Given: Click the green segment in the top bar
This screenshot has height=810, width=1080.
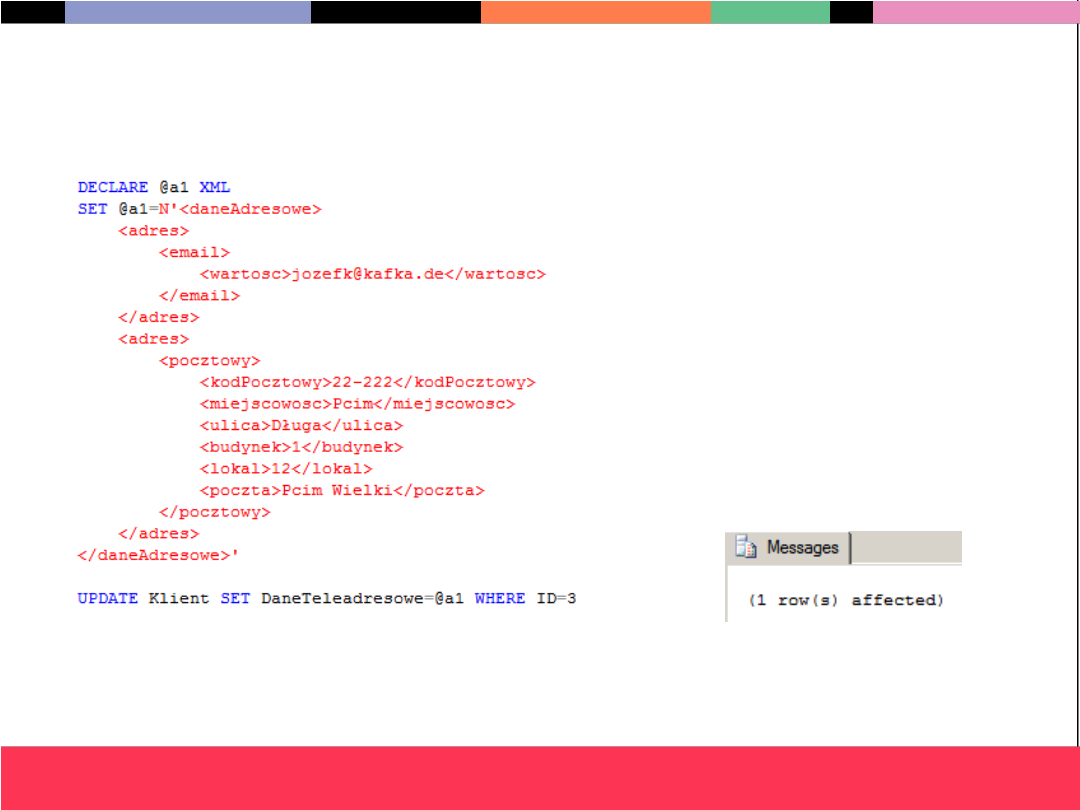Looking at the screenshot, I should 770,12.
